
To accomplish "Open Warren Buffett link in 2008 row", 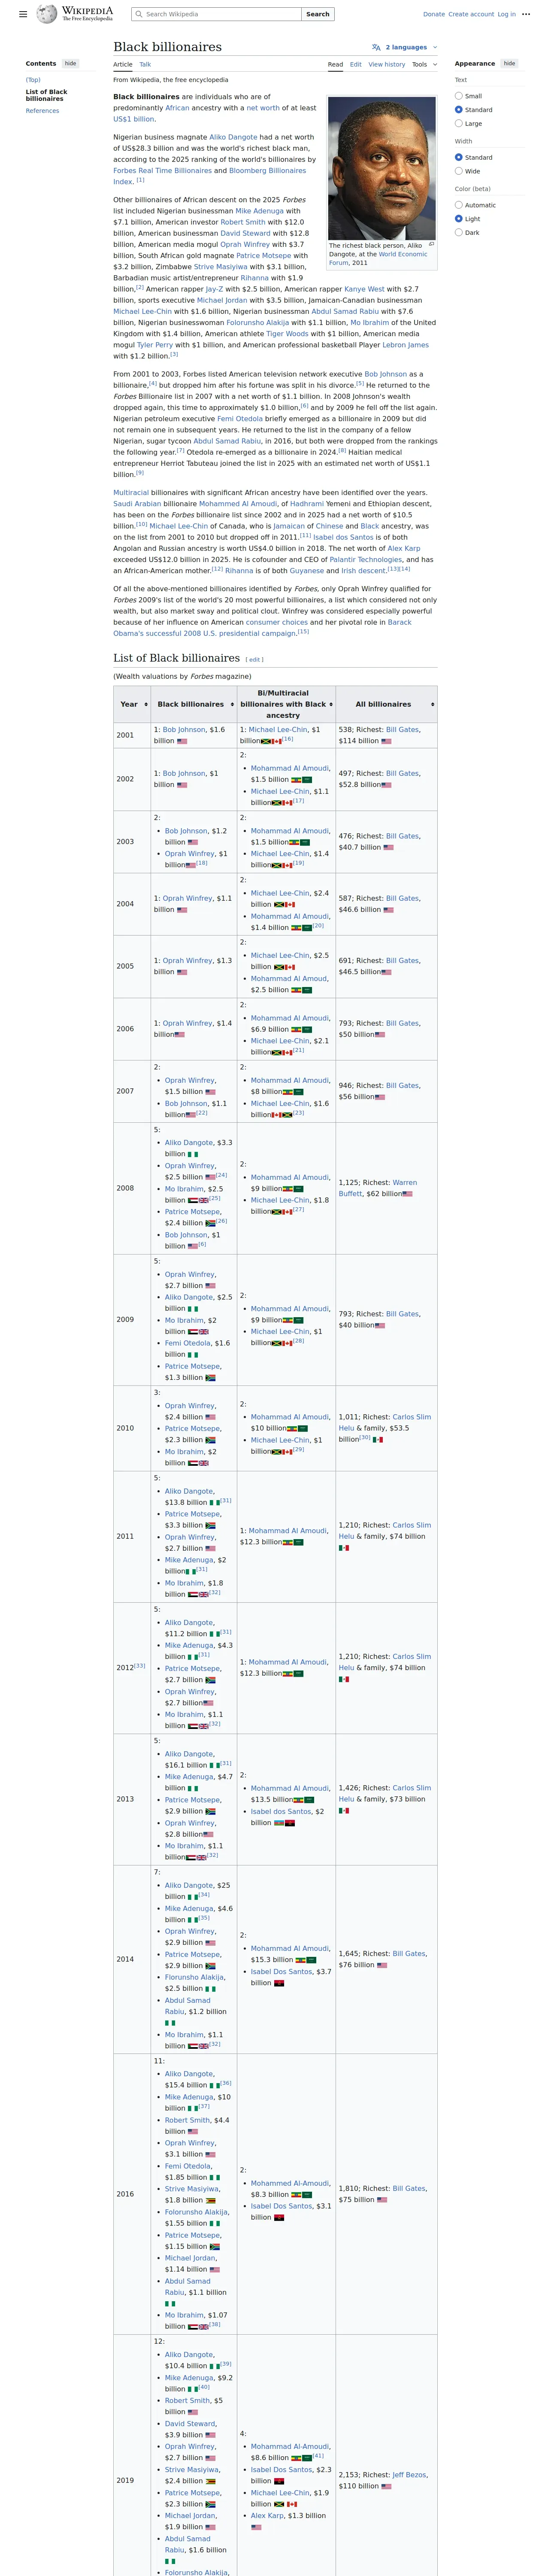I will 378,1188.
